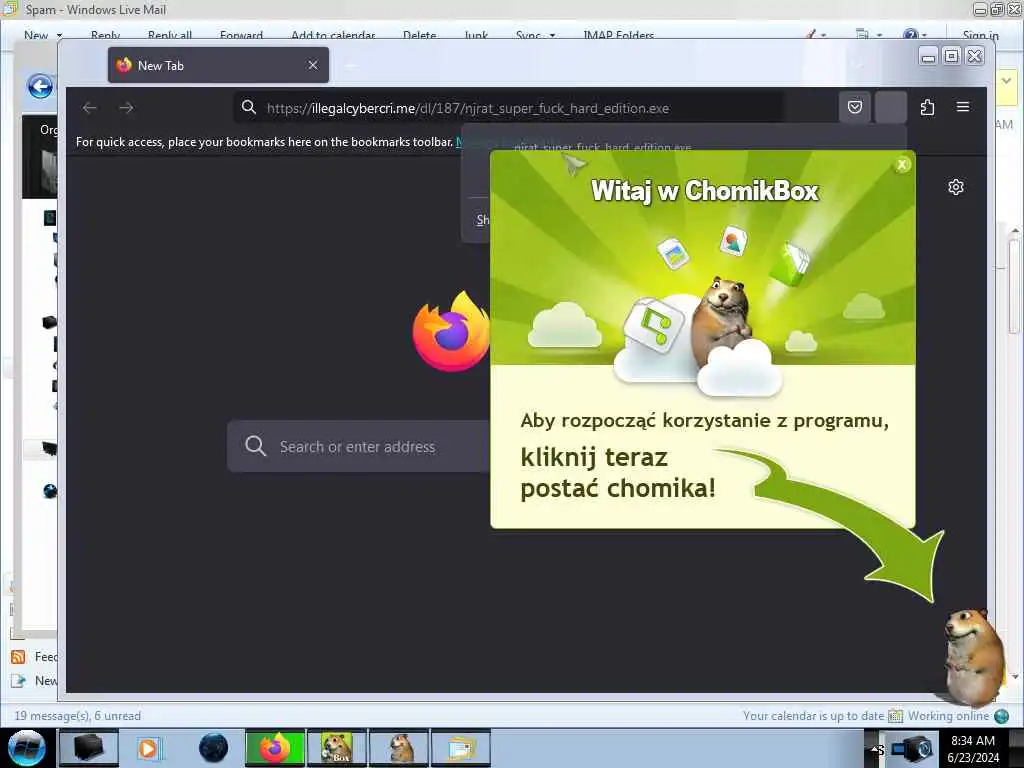Viewport: 1024px width, 768px height.
Task: Select the New Tab tab in Firefox
Action: point(218,65)
